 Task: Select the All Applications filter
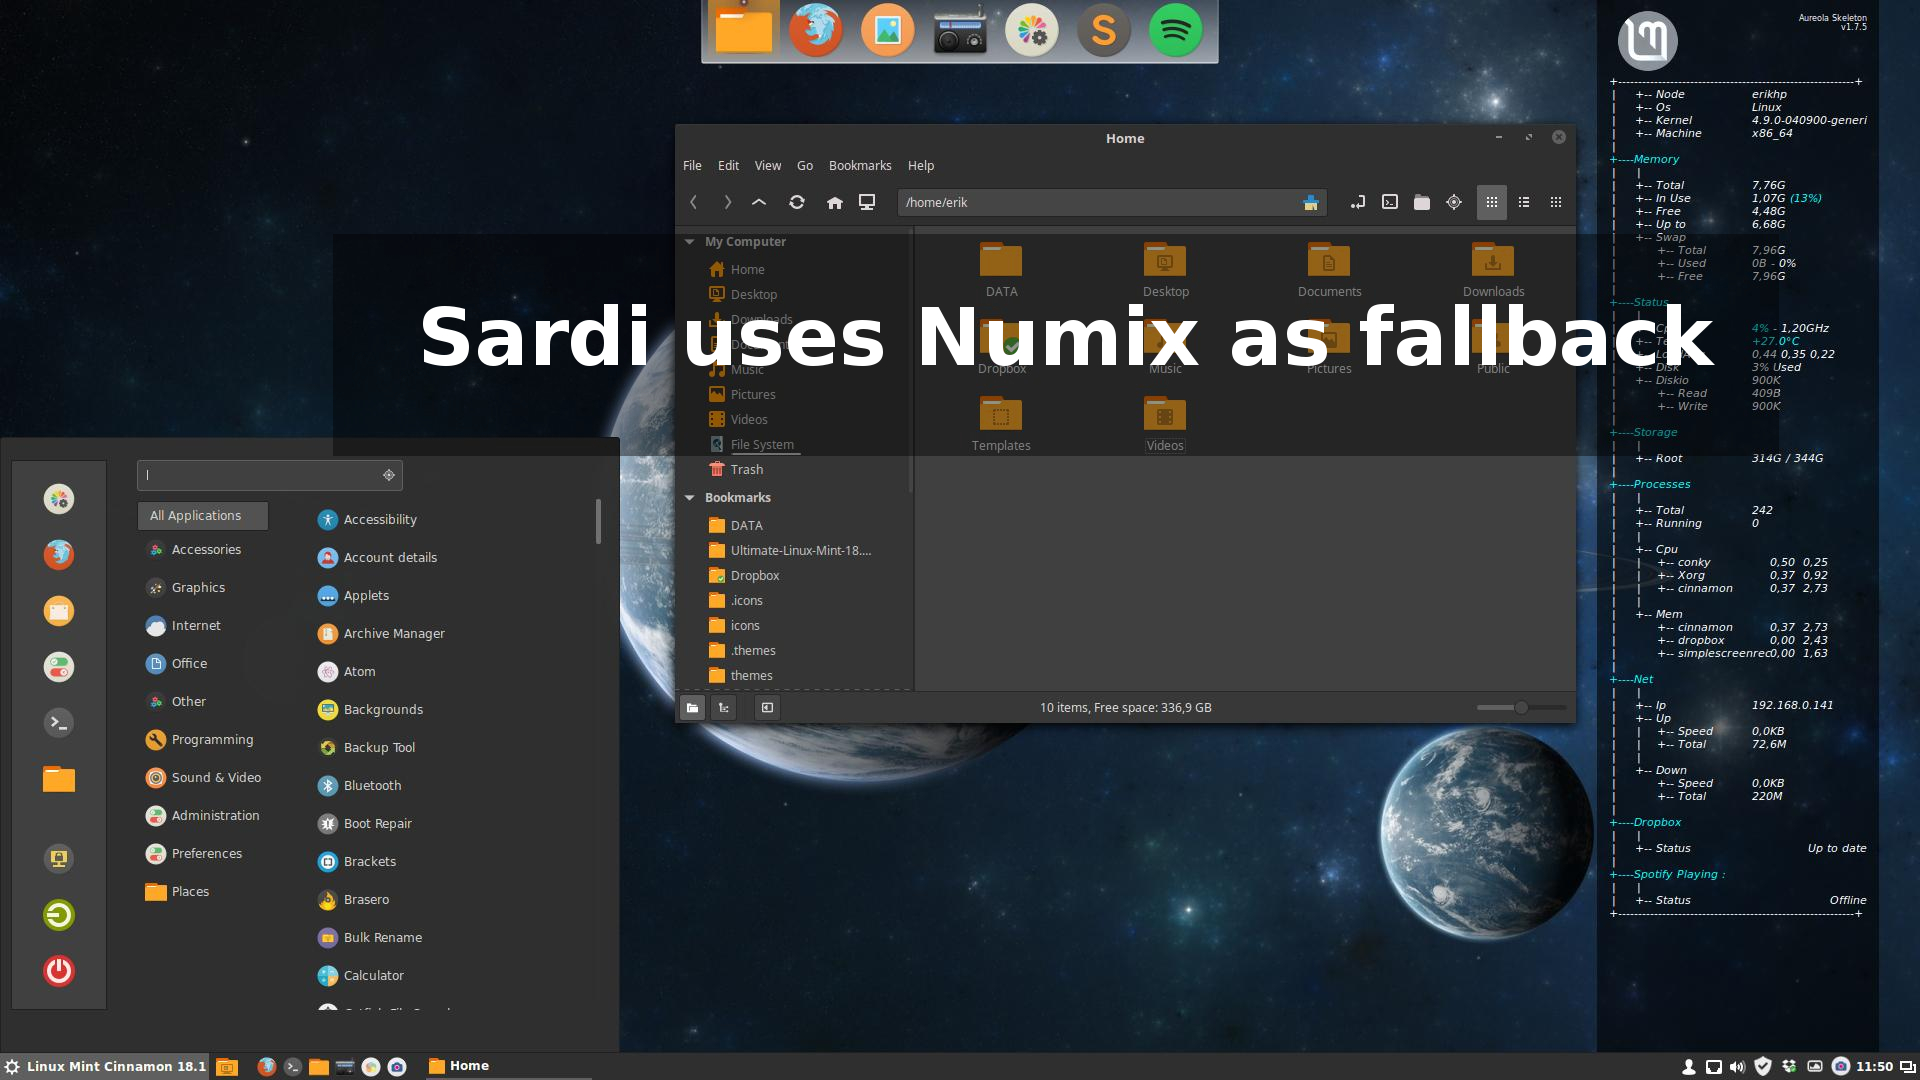pyautogui.click(x=202, y=515)
